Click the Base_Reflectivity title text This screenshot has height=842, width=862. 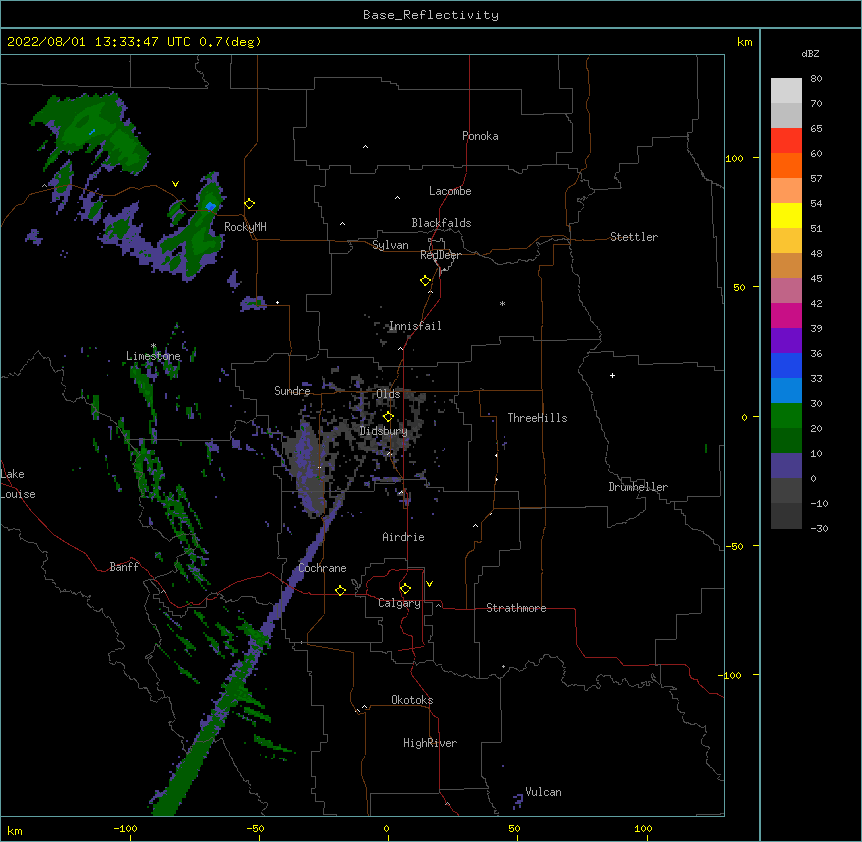(431, 15)
